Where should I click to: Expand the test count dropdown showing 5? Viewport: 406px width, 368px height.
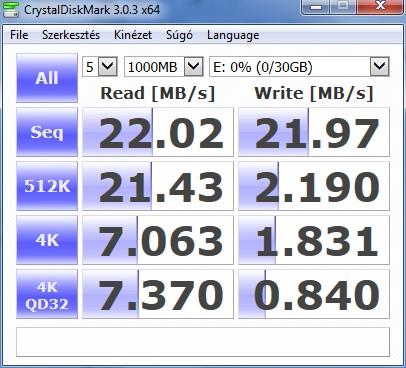point(108,67)
